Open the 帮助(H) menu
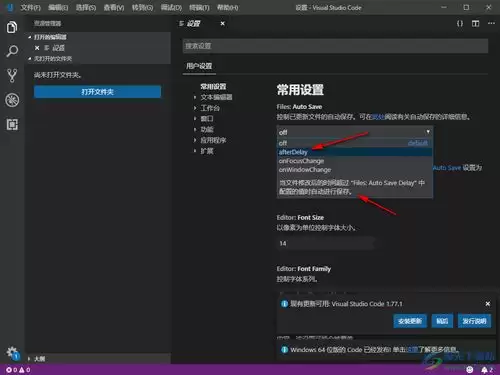This screenshot has width=500, height=375. [x=228, y=7]
